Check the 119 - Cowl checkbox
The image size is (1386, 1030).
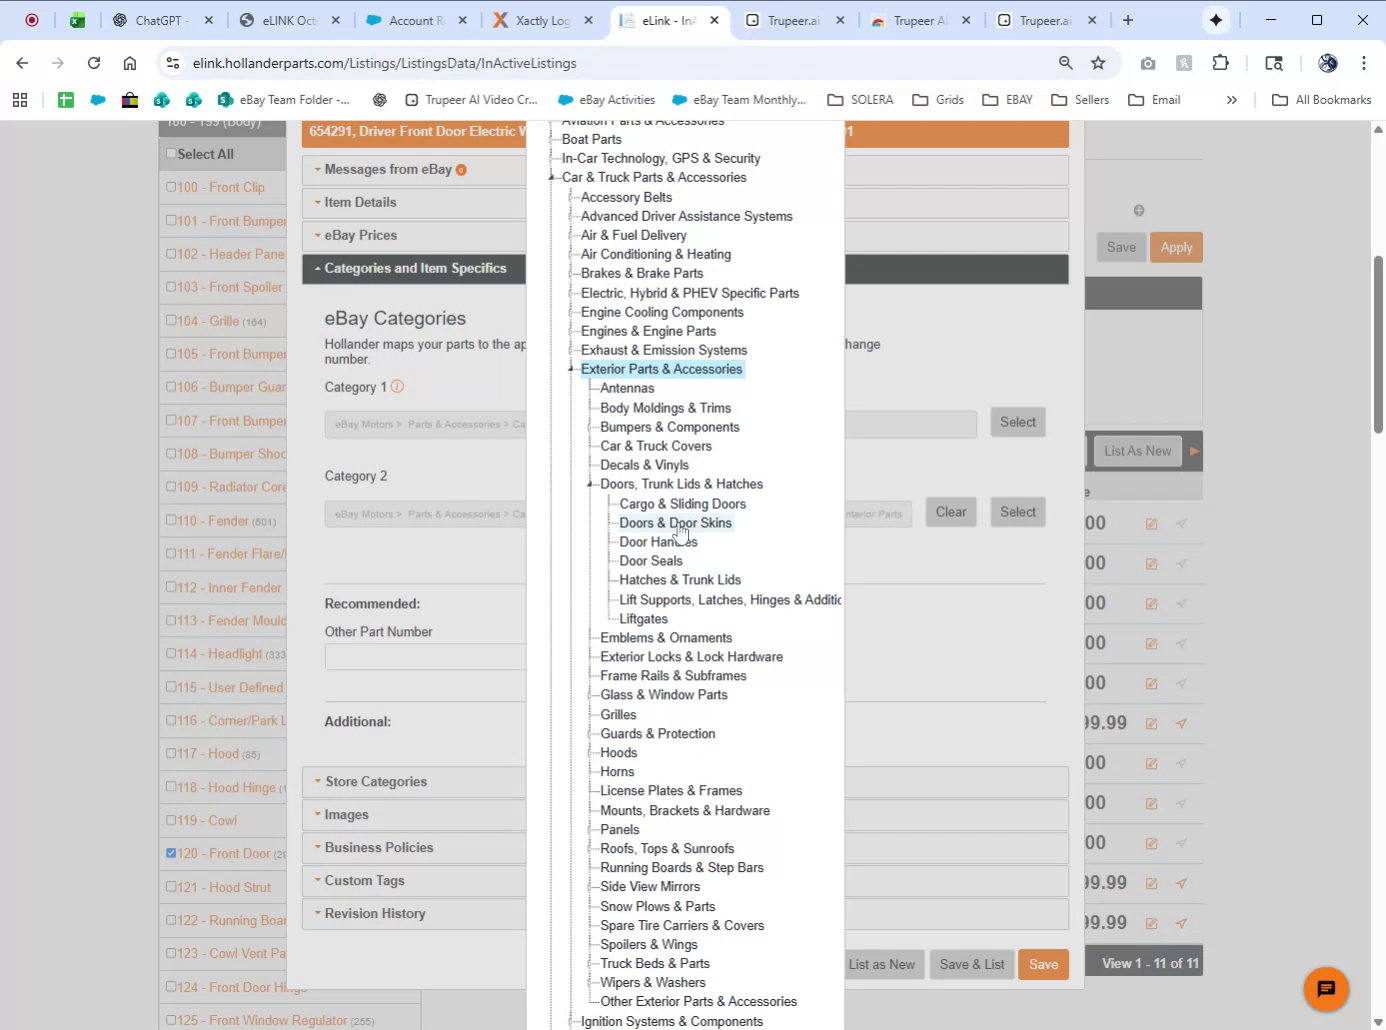click(x=171, y=821)
